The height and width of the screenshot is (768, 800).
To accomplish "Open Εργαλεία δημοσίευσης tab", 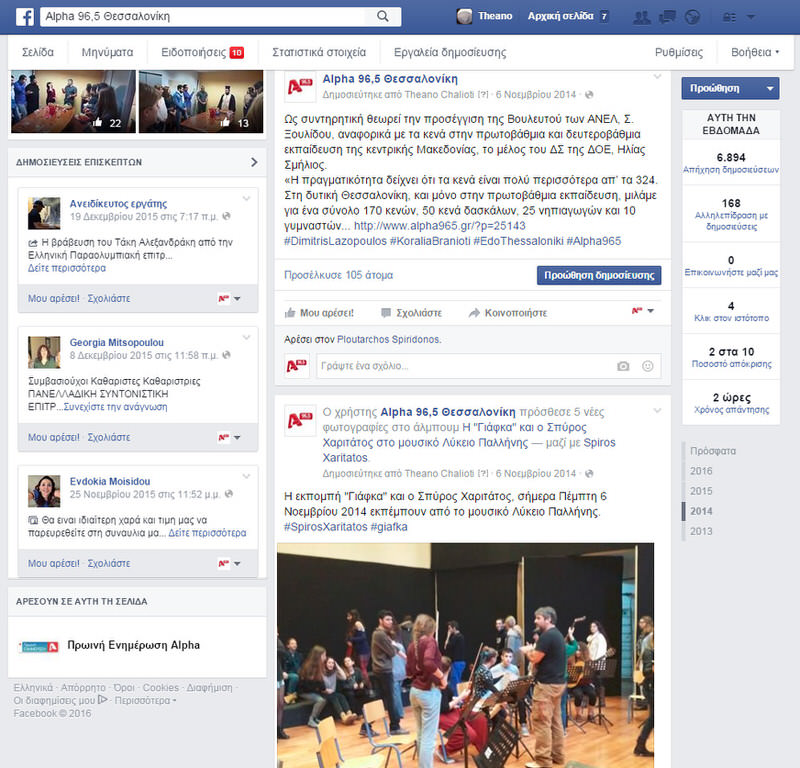I will 450,52.
